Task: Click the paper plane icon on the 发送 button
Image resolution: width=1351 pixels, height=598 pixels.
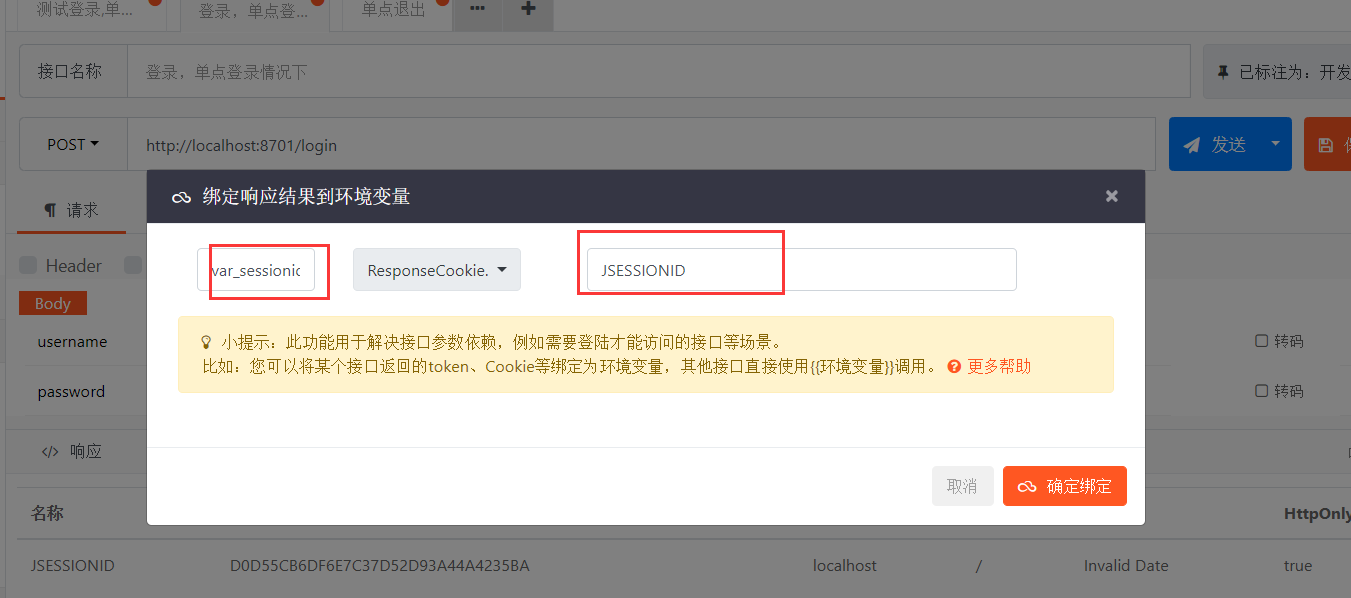Action: coord(1192,143)
